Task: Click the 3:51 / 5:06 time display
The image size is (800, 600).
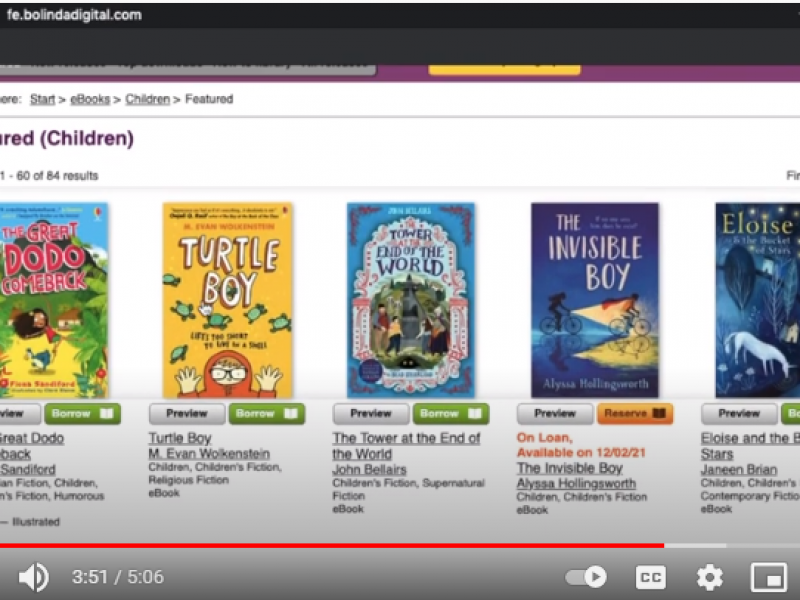Action: [x=118, y=577]
